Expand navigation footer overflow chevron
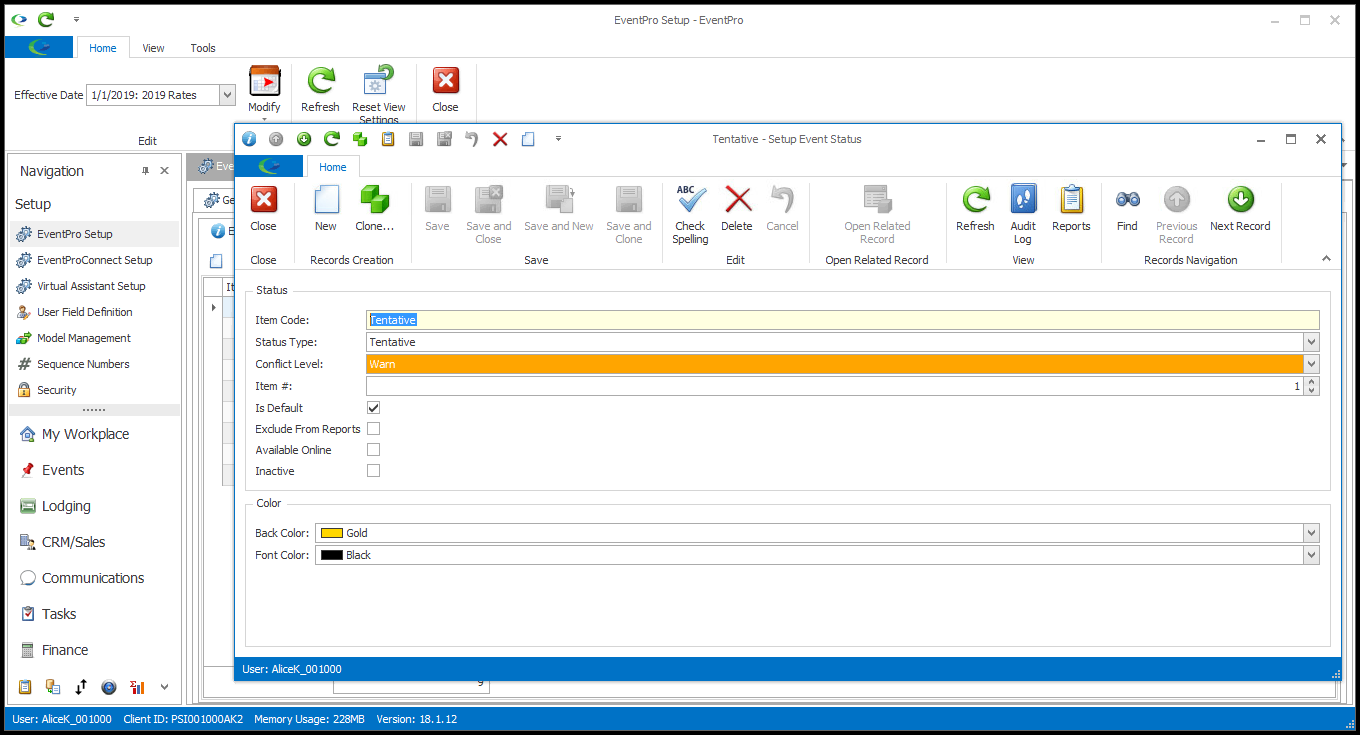 pos(165,687)
